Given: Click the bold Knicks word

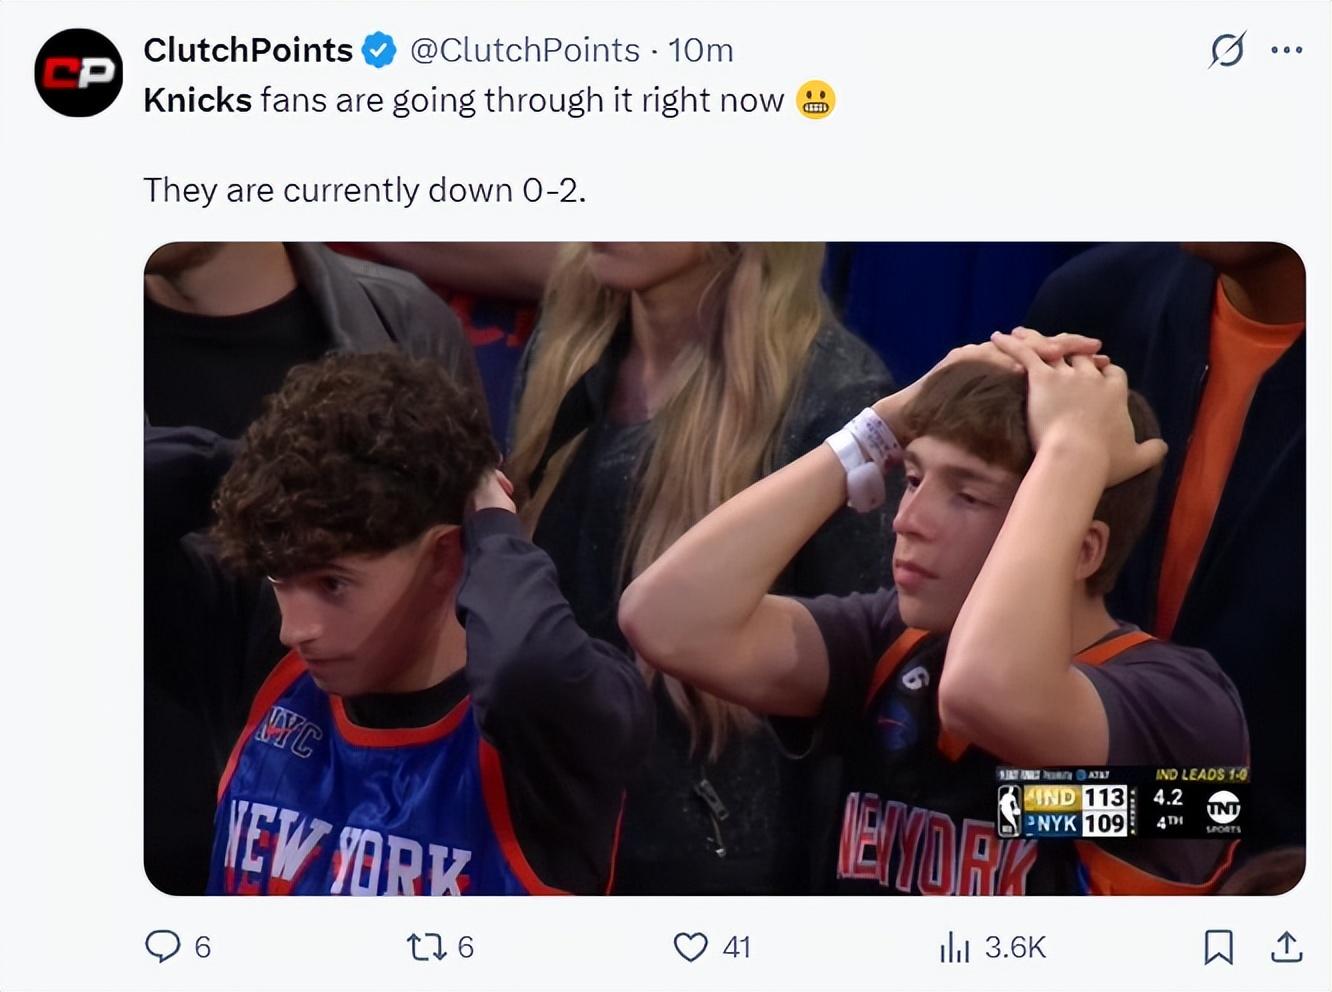Looking at the screenshot, I should (197, 100).
